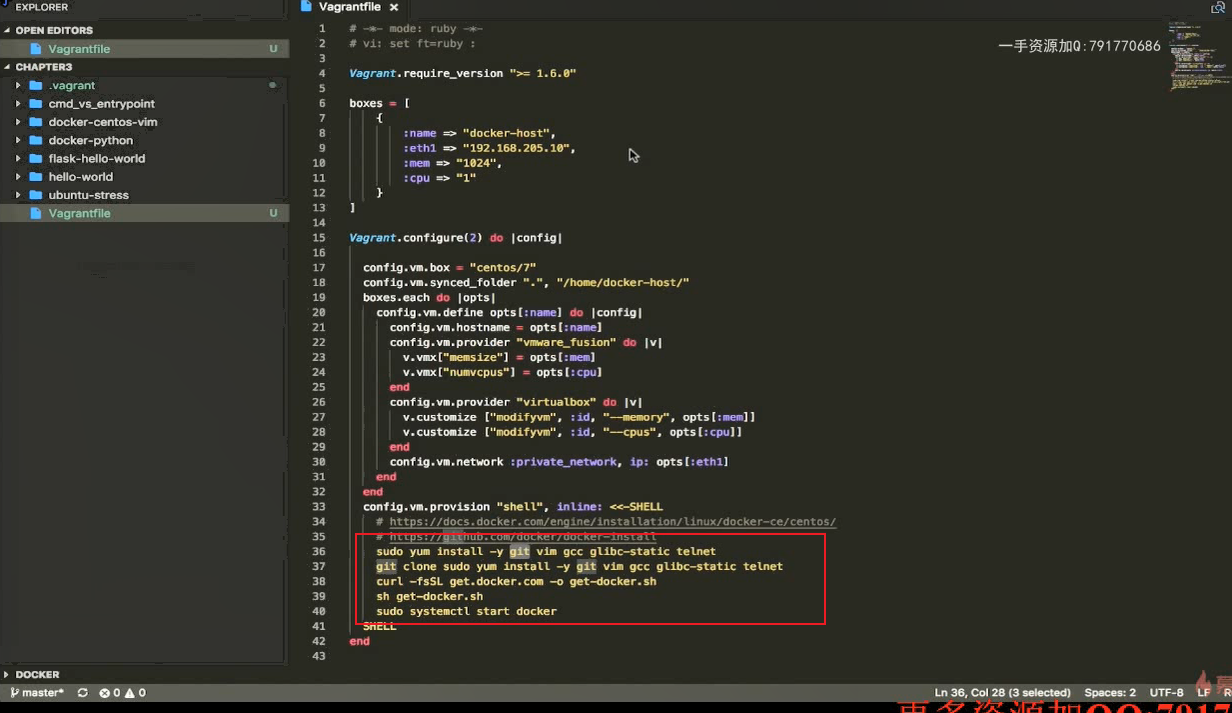
Task: Expand the cmd_vs_entrypoint folder arrow
Action: [x=18, y=104]
